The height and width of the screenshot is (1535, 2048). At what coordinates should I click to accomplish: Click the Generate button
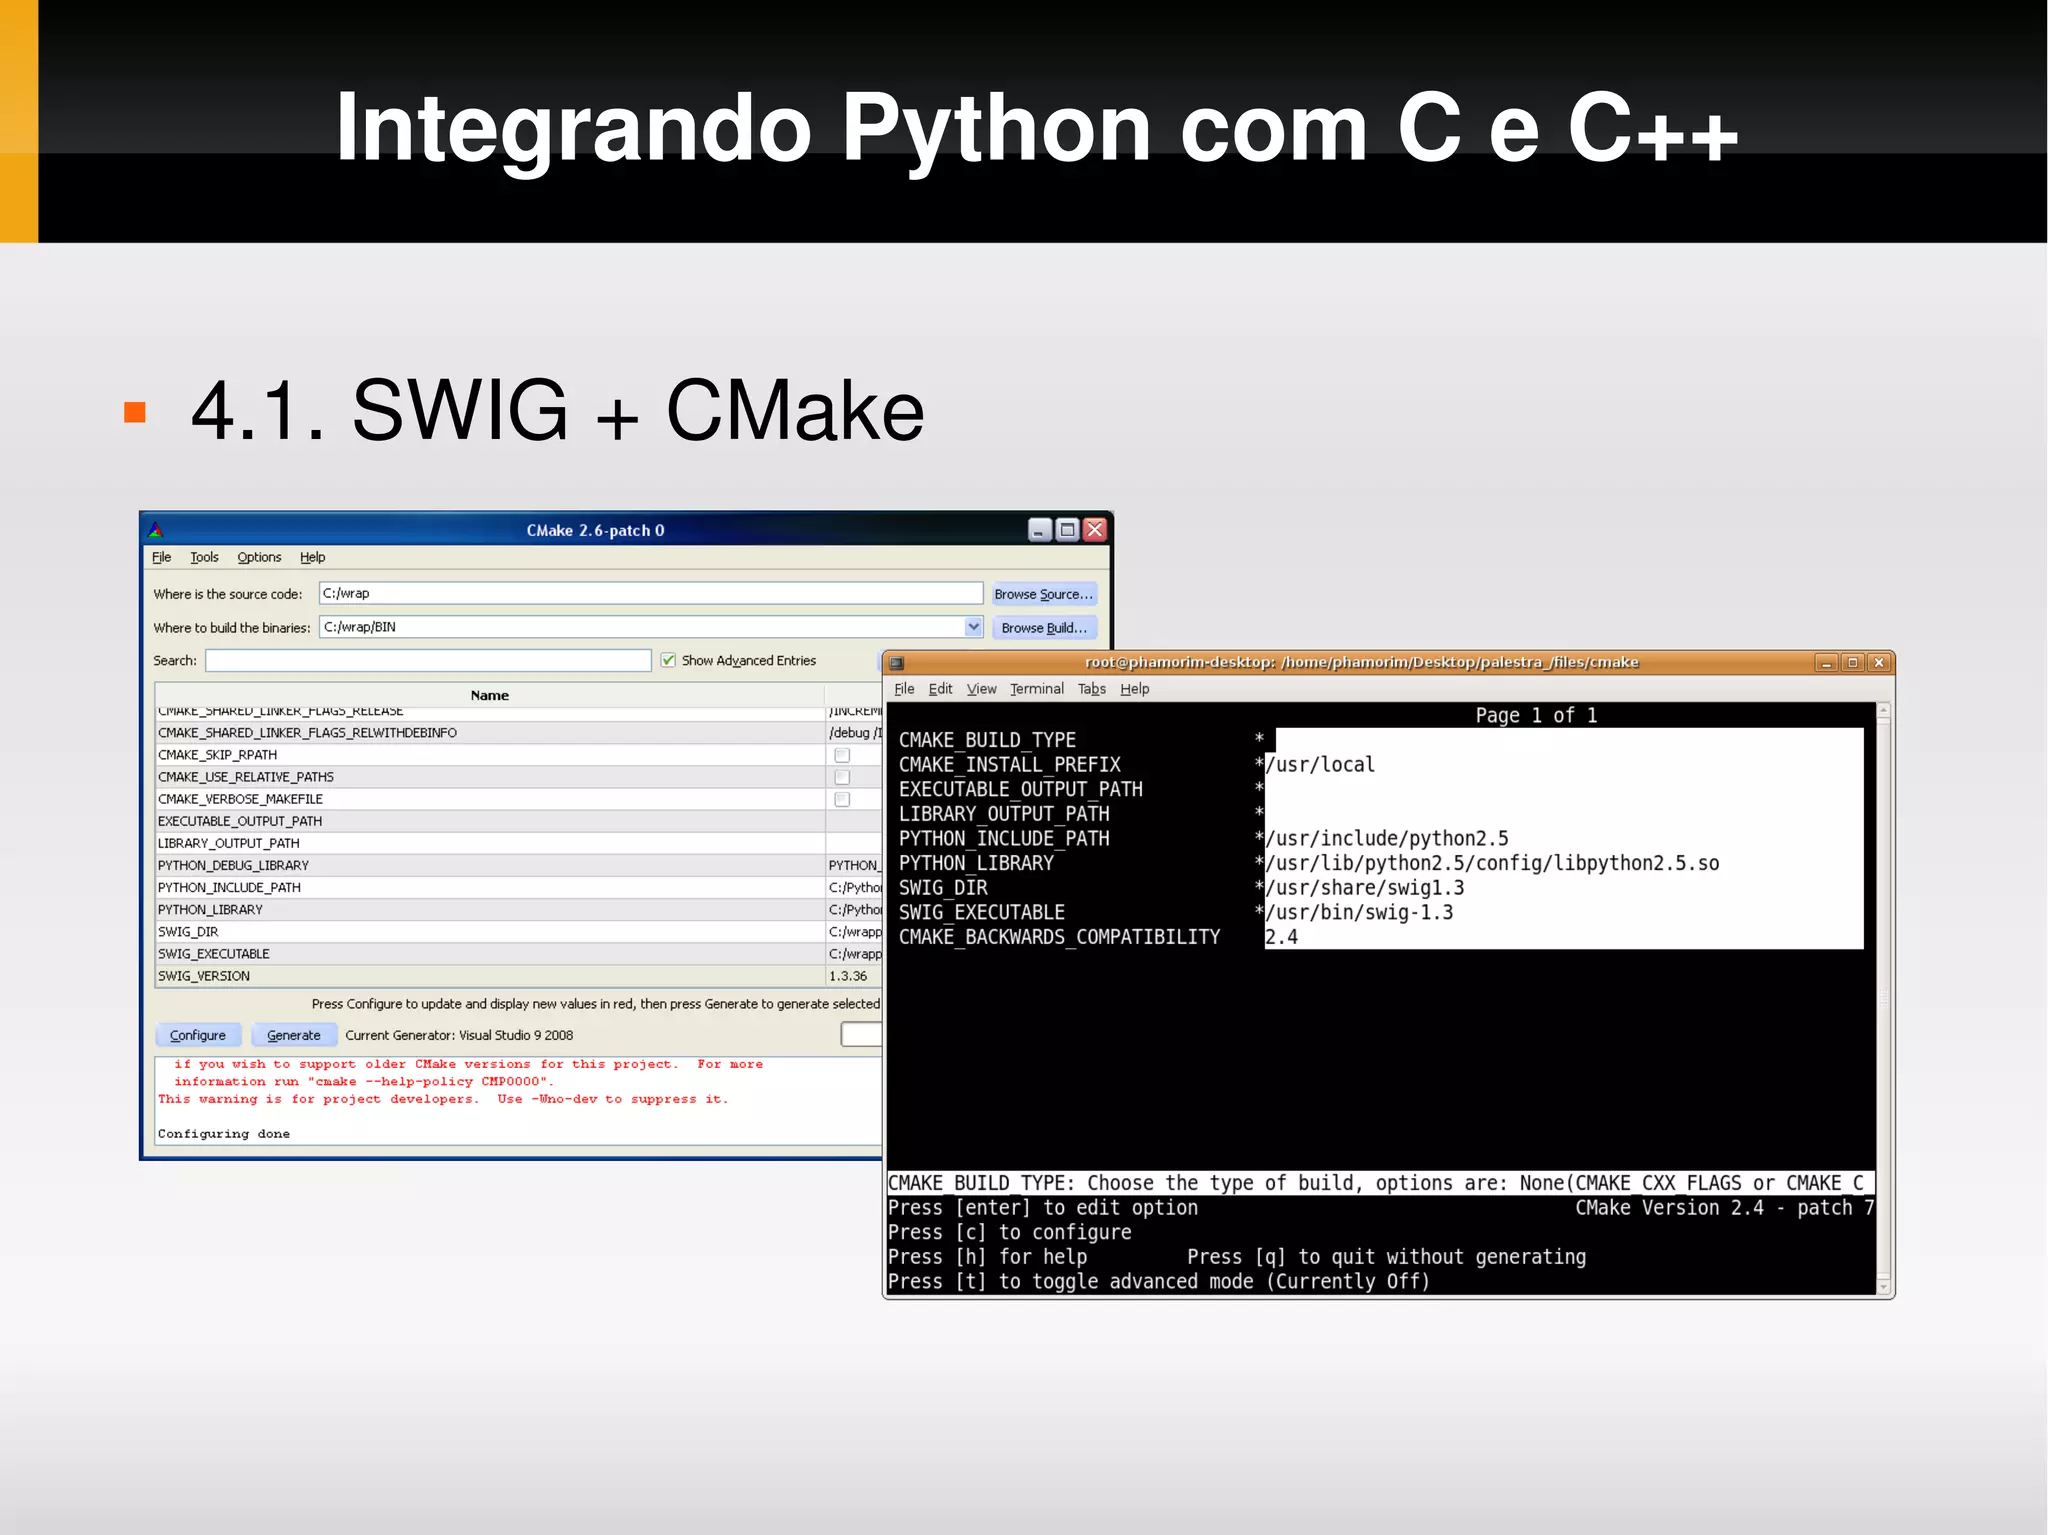[x=294, y=1035]
